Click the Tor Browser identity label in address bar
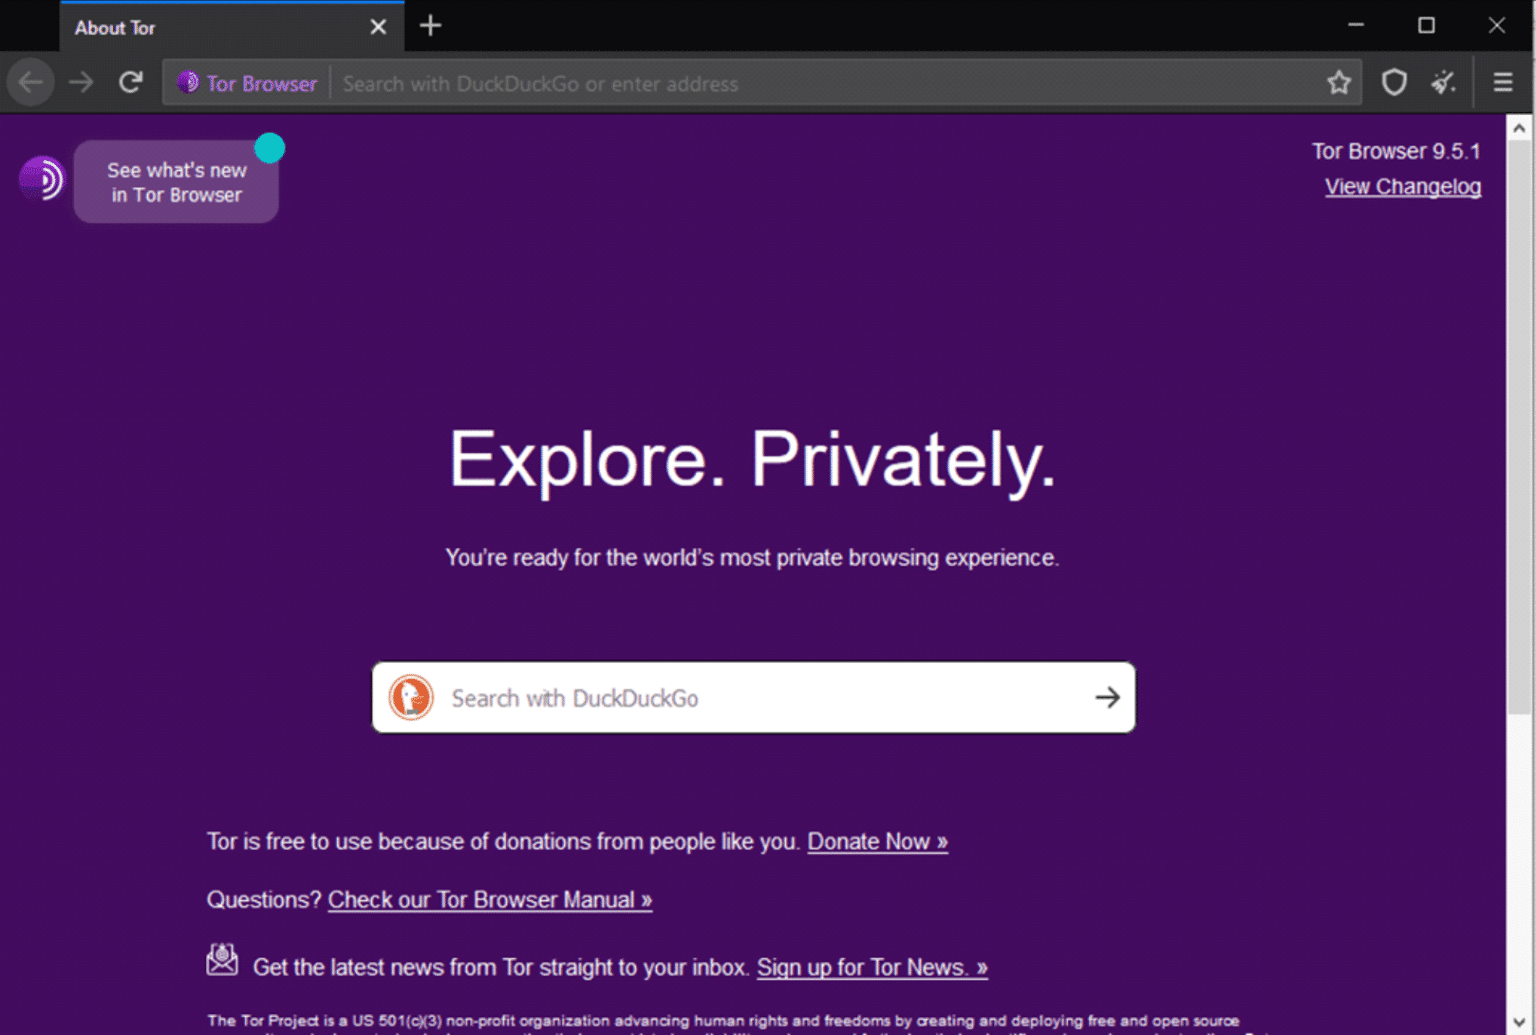The image size is (1536, 1035). pos(248,84)
